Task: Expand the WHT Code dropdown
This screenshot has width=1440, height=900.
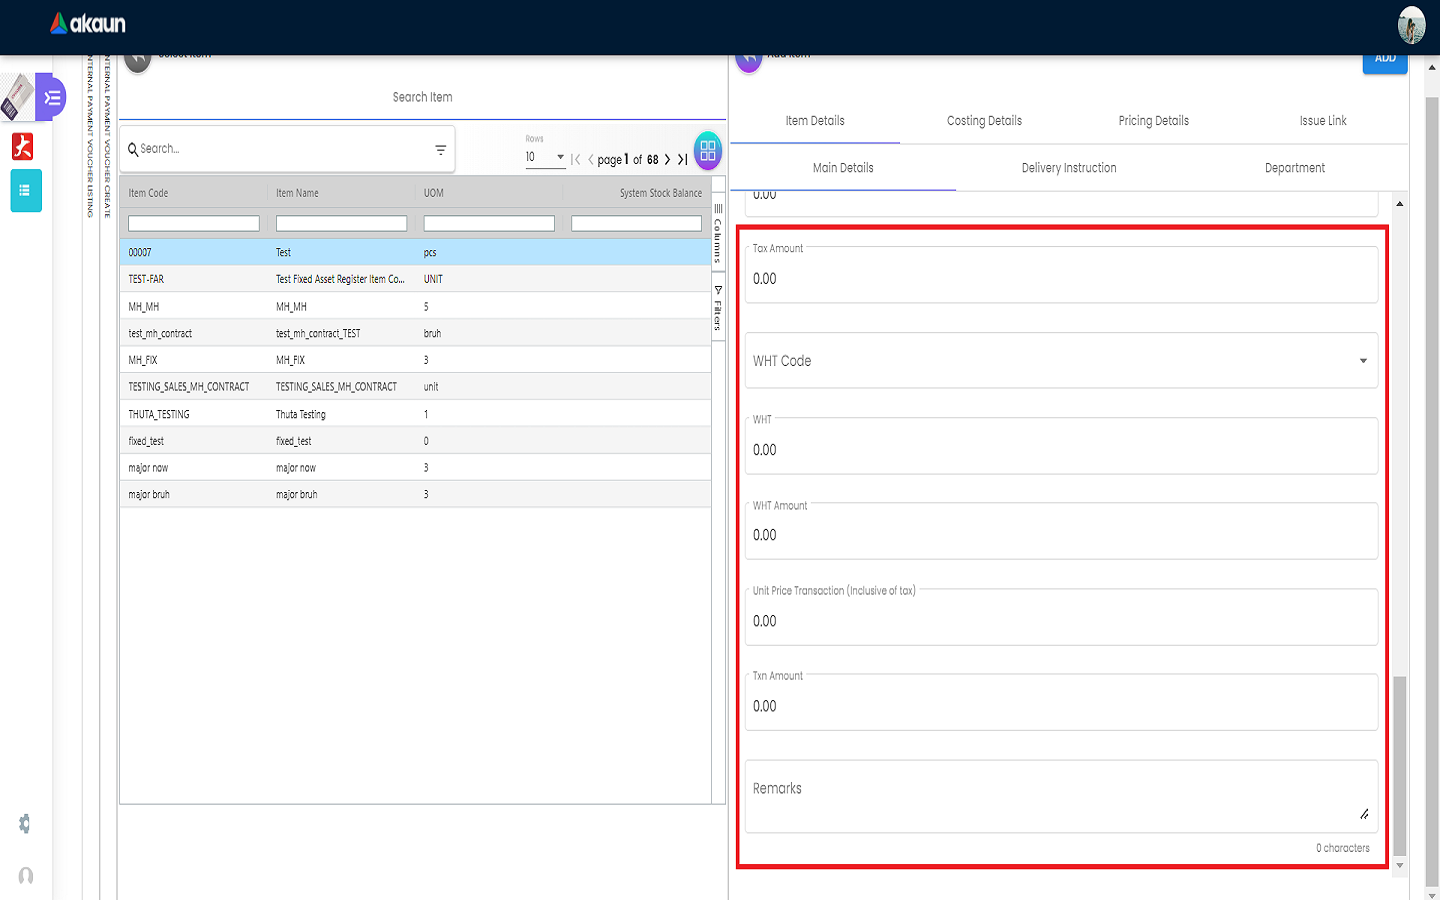Action: [1362, 361]
